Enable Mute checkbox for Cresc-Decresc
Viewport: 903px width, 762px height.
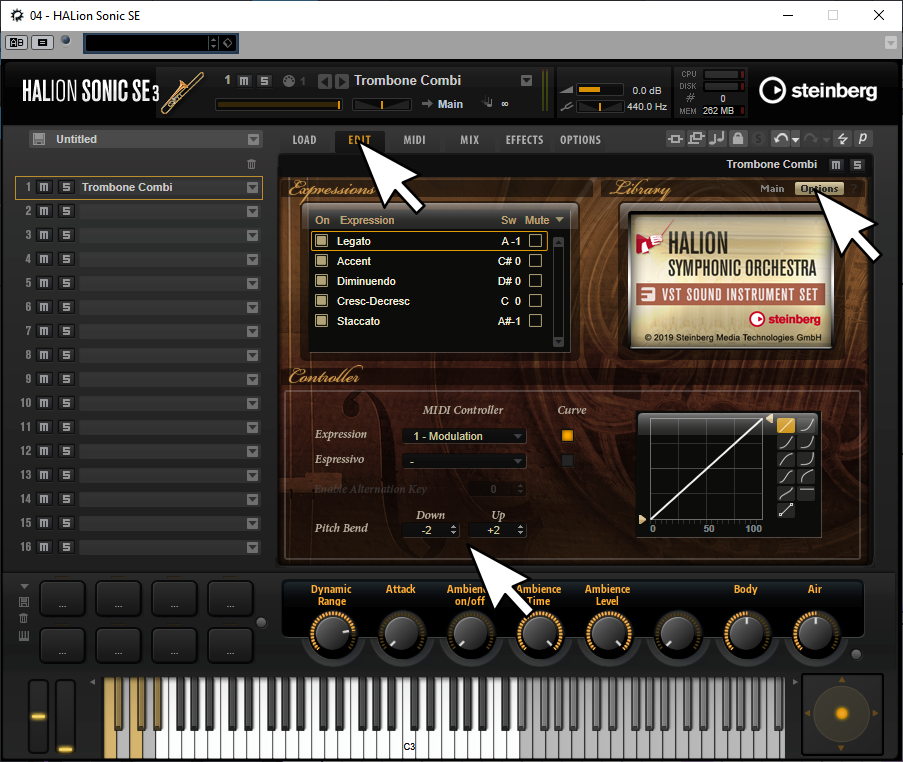point(535,301)
